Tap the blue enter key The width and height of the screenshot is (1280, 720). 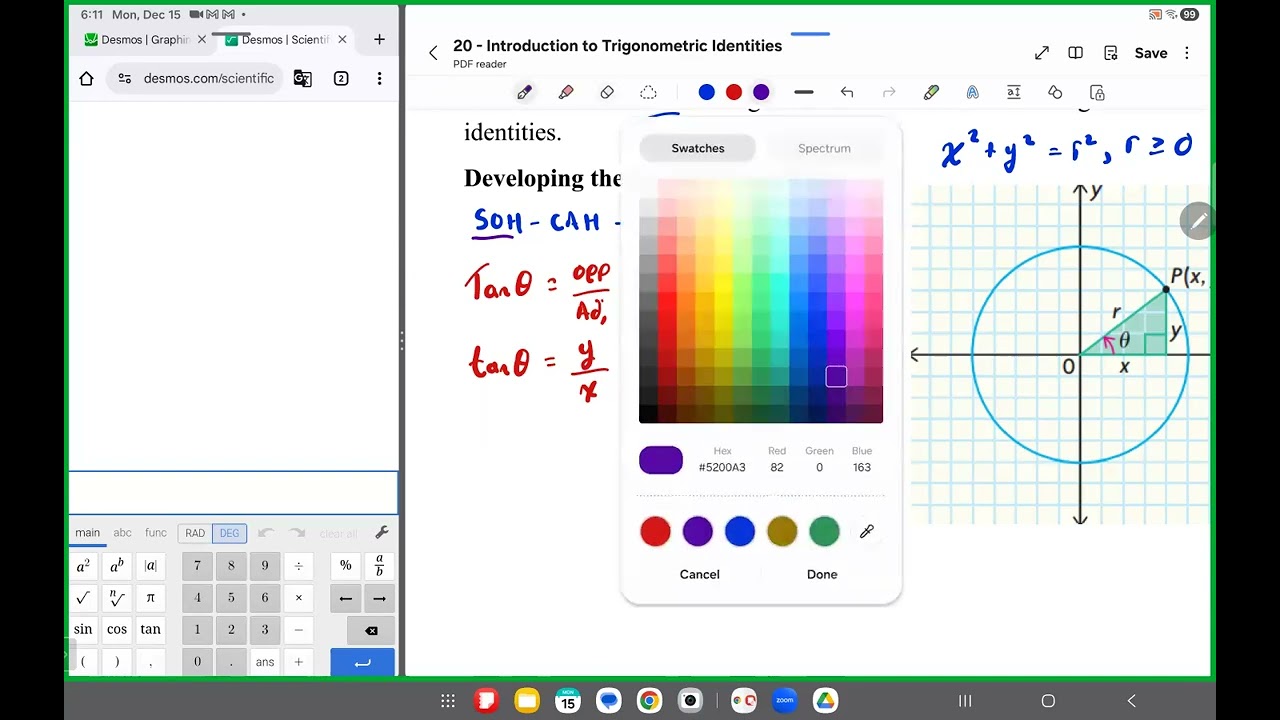[362, 662]
